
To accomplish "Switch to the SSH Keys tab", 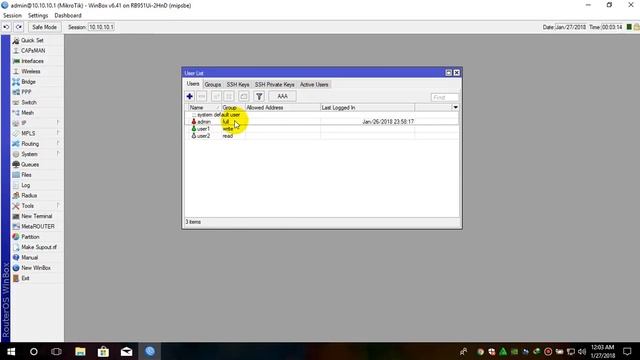I will coord(238,84).
